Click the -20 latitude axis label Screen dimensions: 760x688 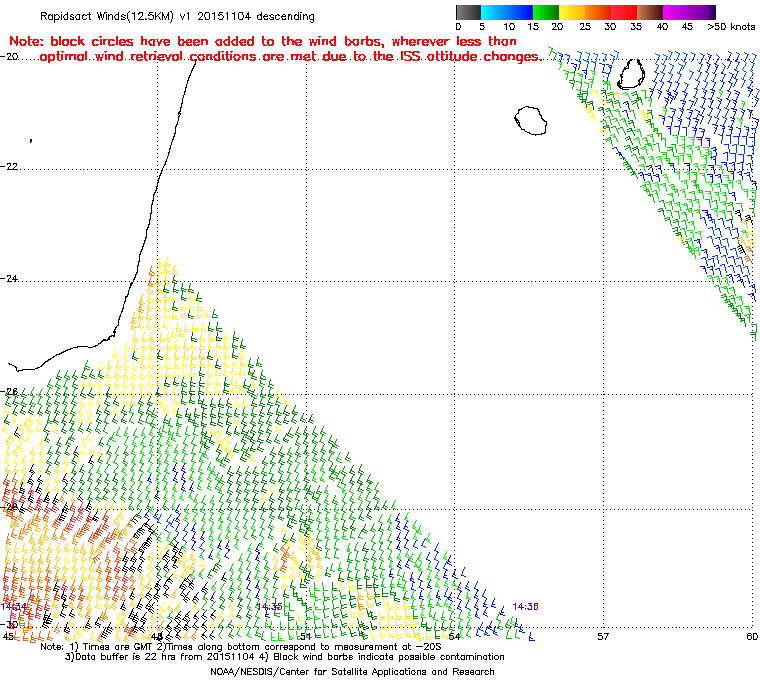(9, 56)
